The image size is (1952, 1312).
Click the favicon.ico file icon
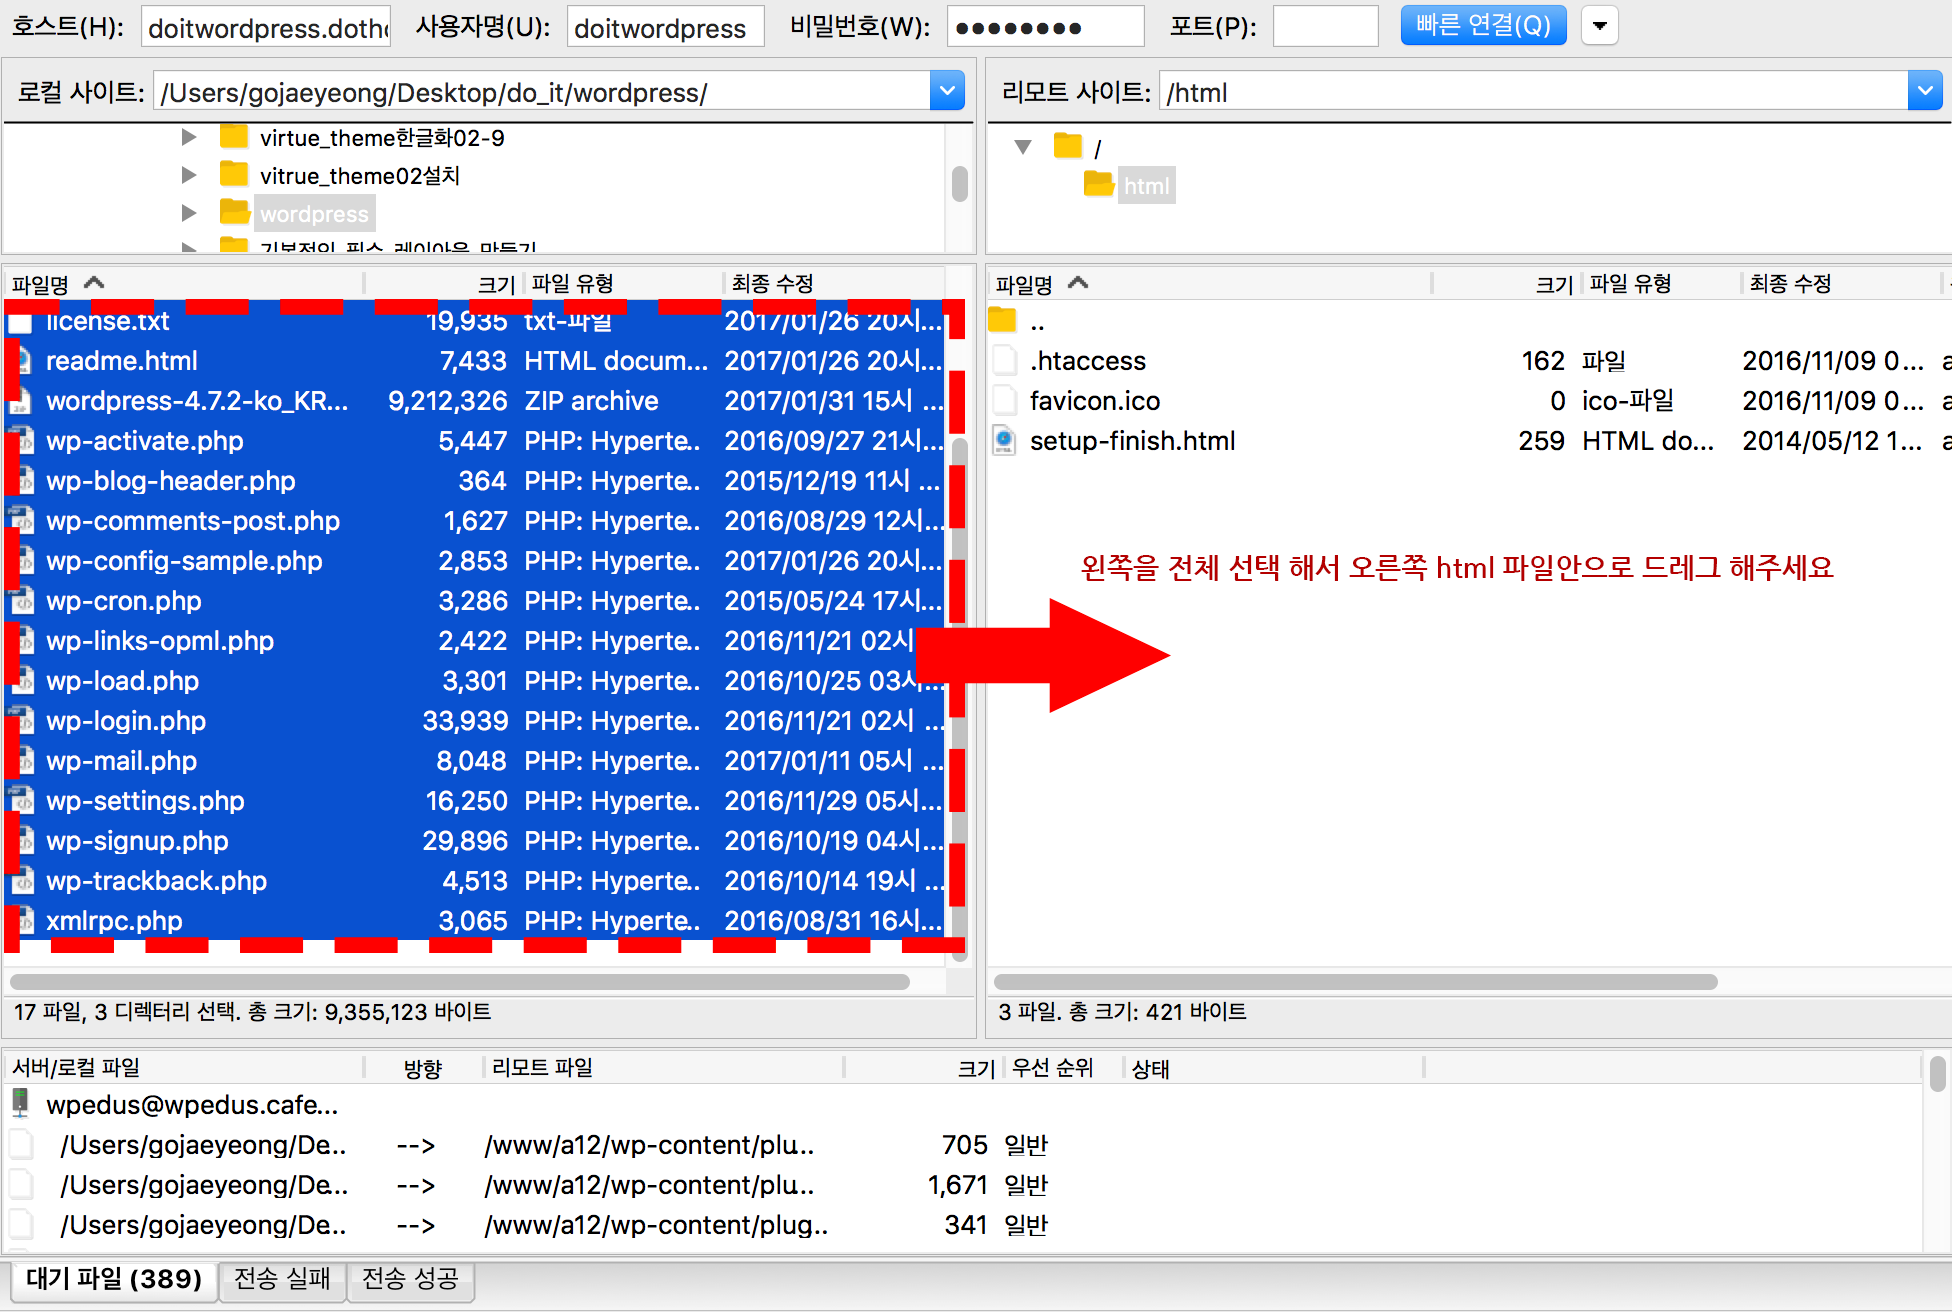pos(1004,401)
